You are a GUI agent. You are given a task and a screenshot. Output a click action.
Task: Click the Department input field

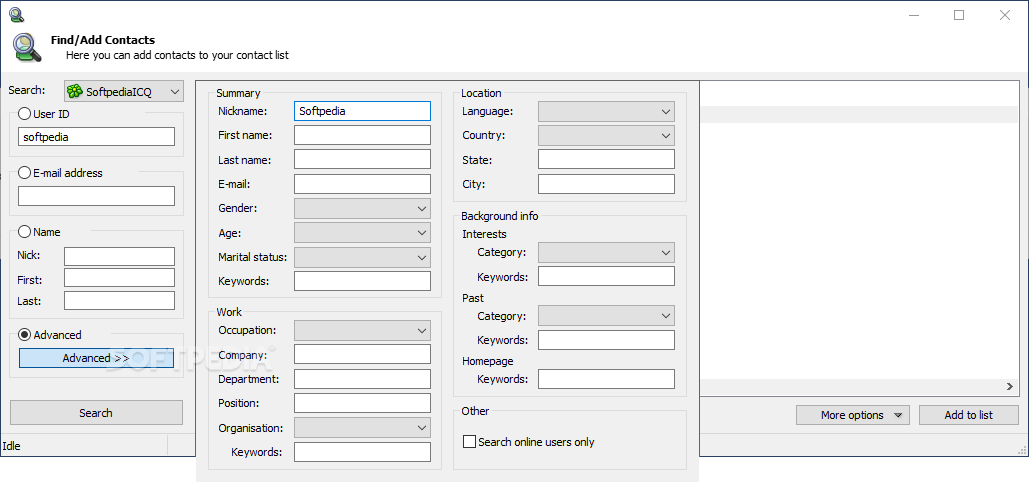pyautogui.click(x=362, y=379)
